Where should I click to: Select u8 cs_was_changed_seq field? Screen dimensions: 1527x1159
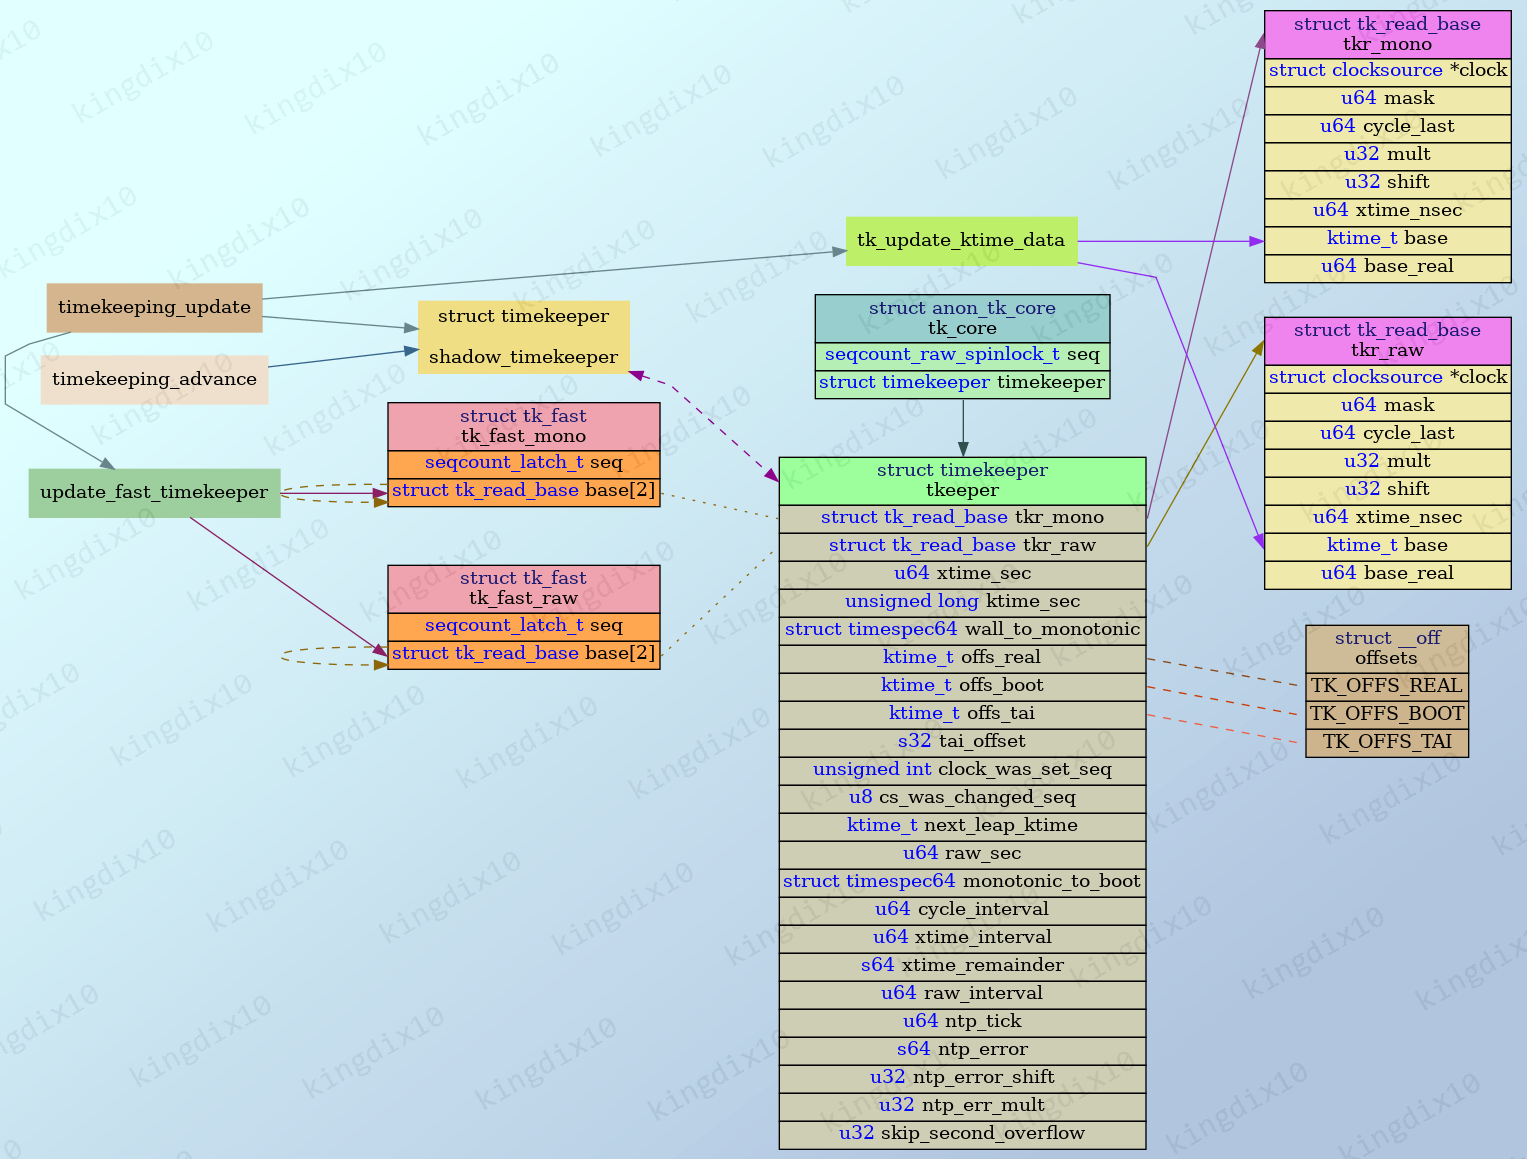tap(962, 799)
